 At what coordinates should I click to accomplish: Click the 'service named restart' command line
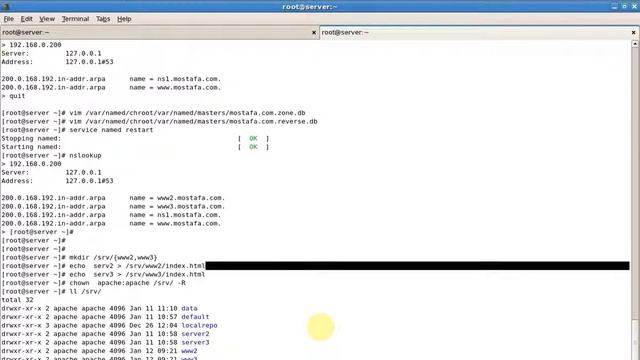[x=78, y=130]
